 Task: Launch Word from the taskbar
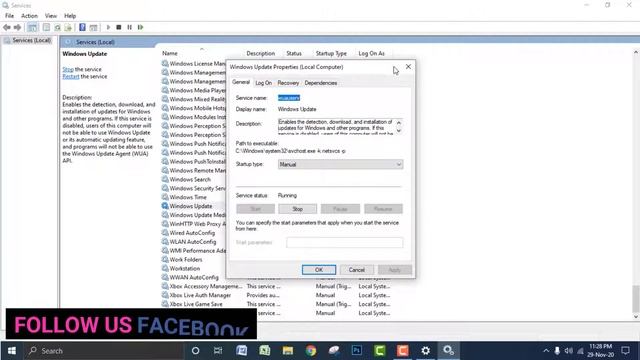242,351
